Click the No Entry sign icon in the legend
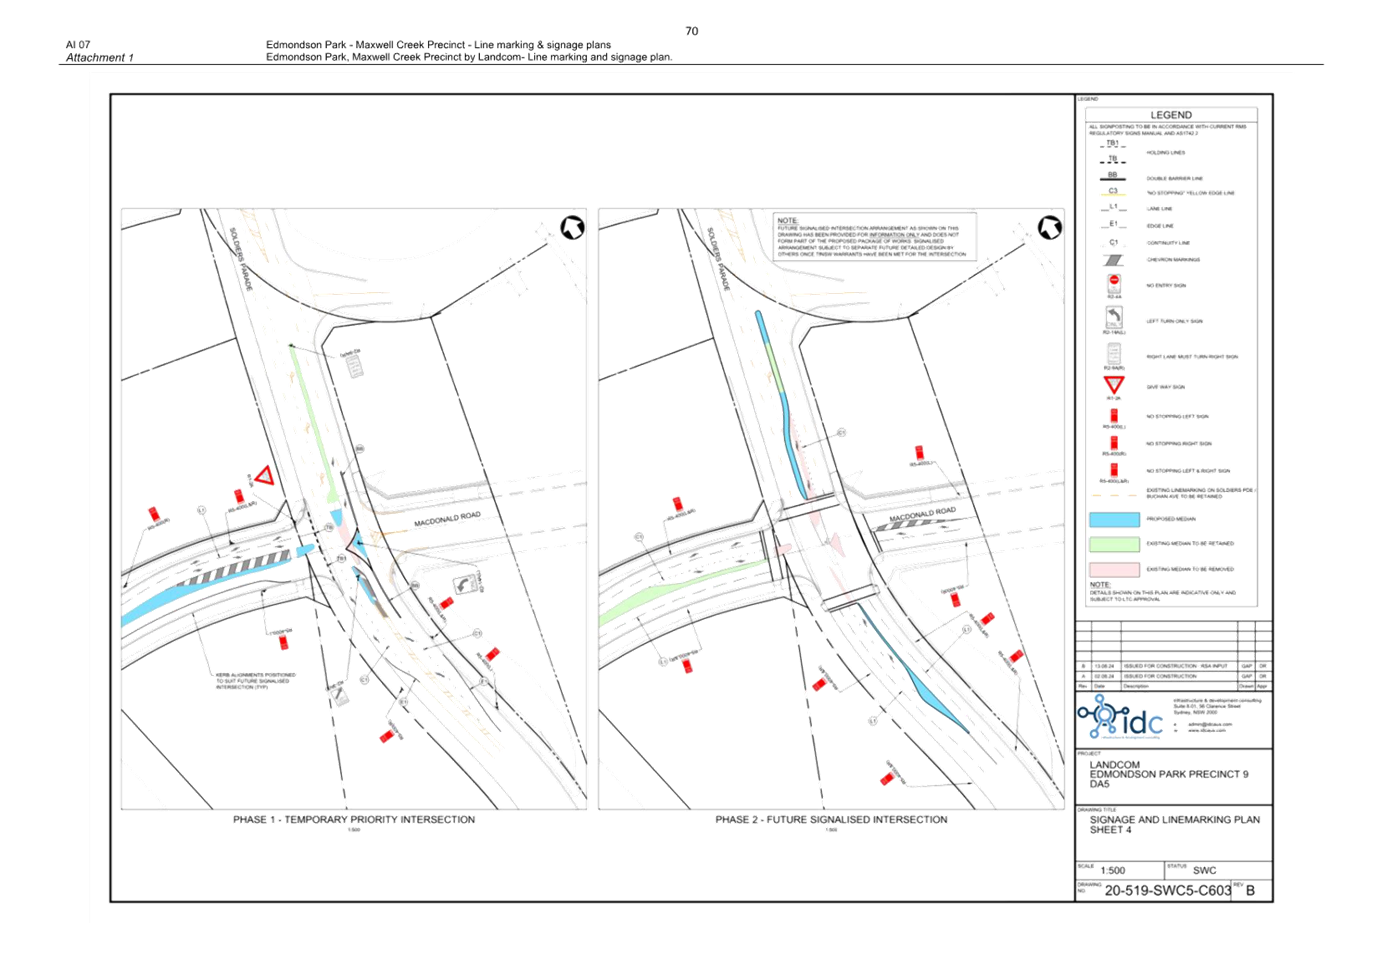Viewport: 1382px width, 977px height. click(1113, 284)
